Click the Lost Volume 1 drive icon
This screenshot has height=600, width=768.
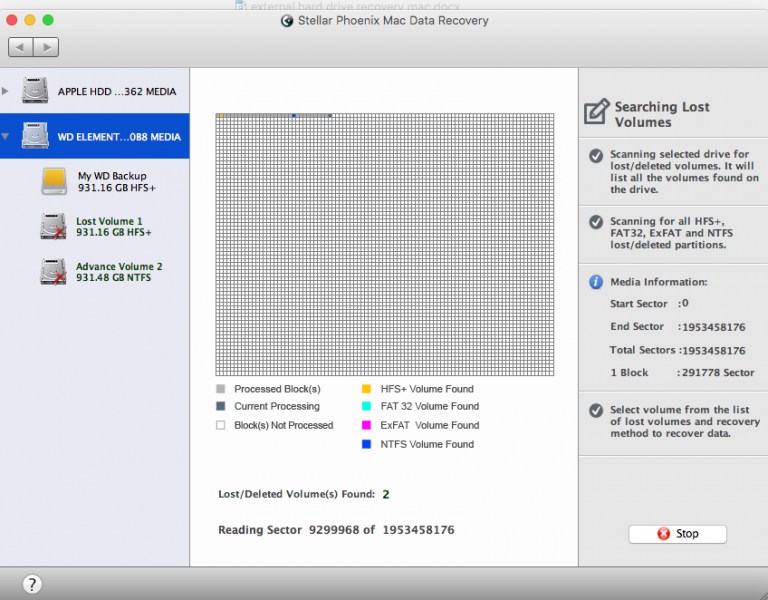(x=53, y=226)
